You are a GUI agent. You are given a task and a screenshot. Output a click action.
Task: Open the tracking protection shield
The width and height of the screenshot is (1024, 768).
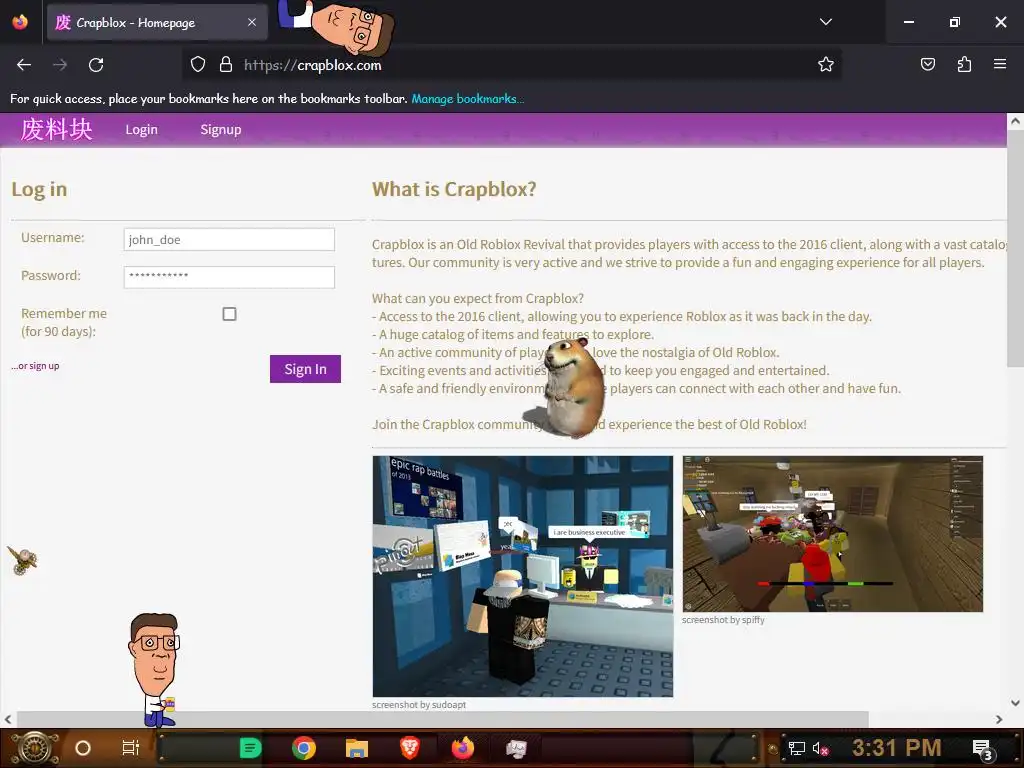(198, 64)
